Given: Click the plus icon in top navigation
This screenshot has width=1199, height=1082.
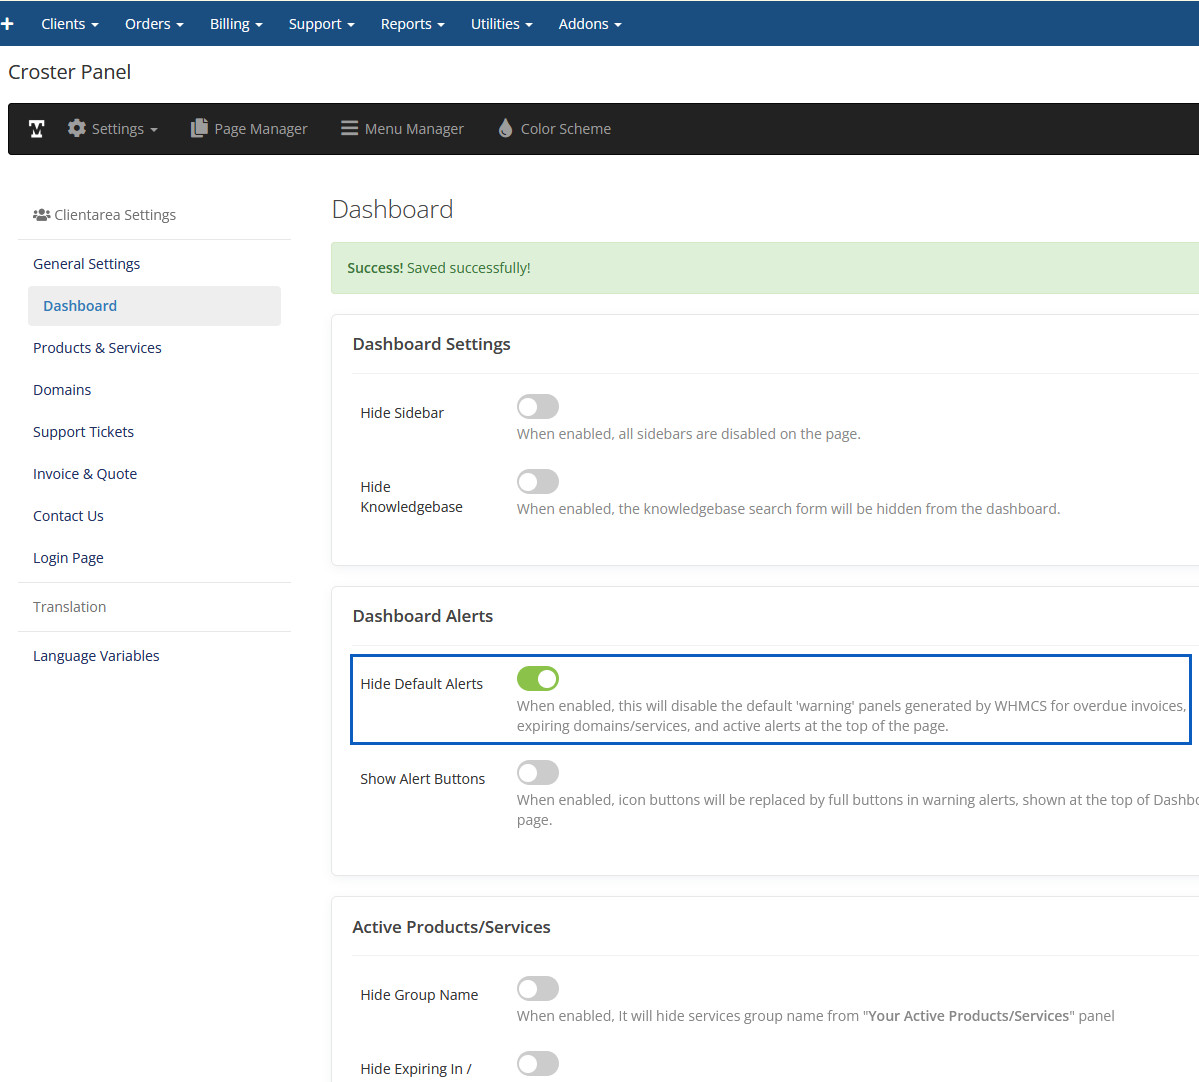Looking at the screenshot, I should coord(8,23).
